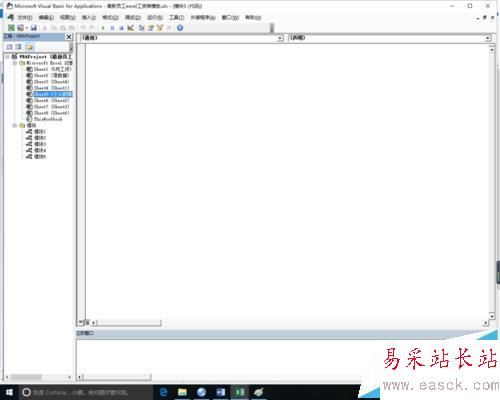Screen dimensions: 500x400
Task: Click the Insert UserForm toolbar icon
Action: pos(20,28)
